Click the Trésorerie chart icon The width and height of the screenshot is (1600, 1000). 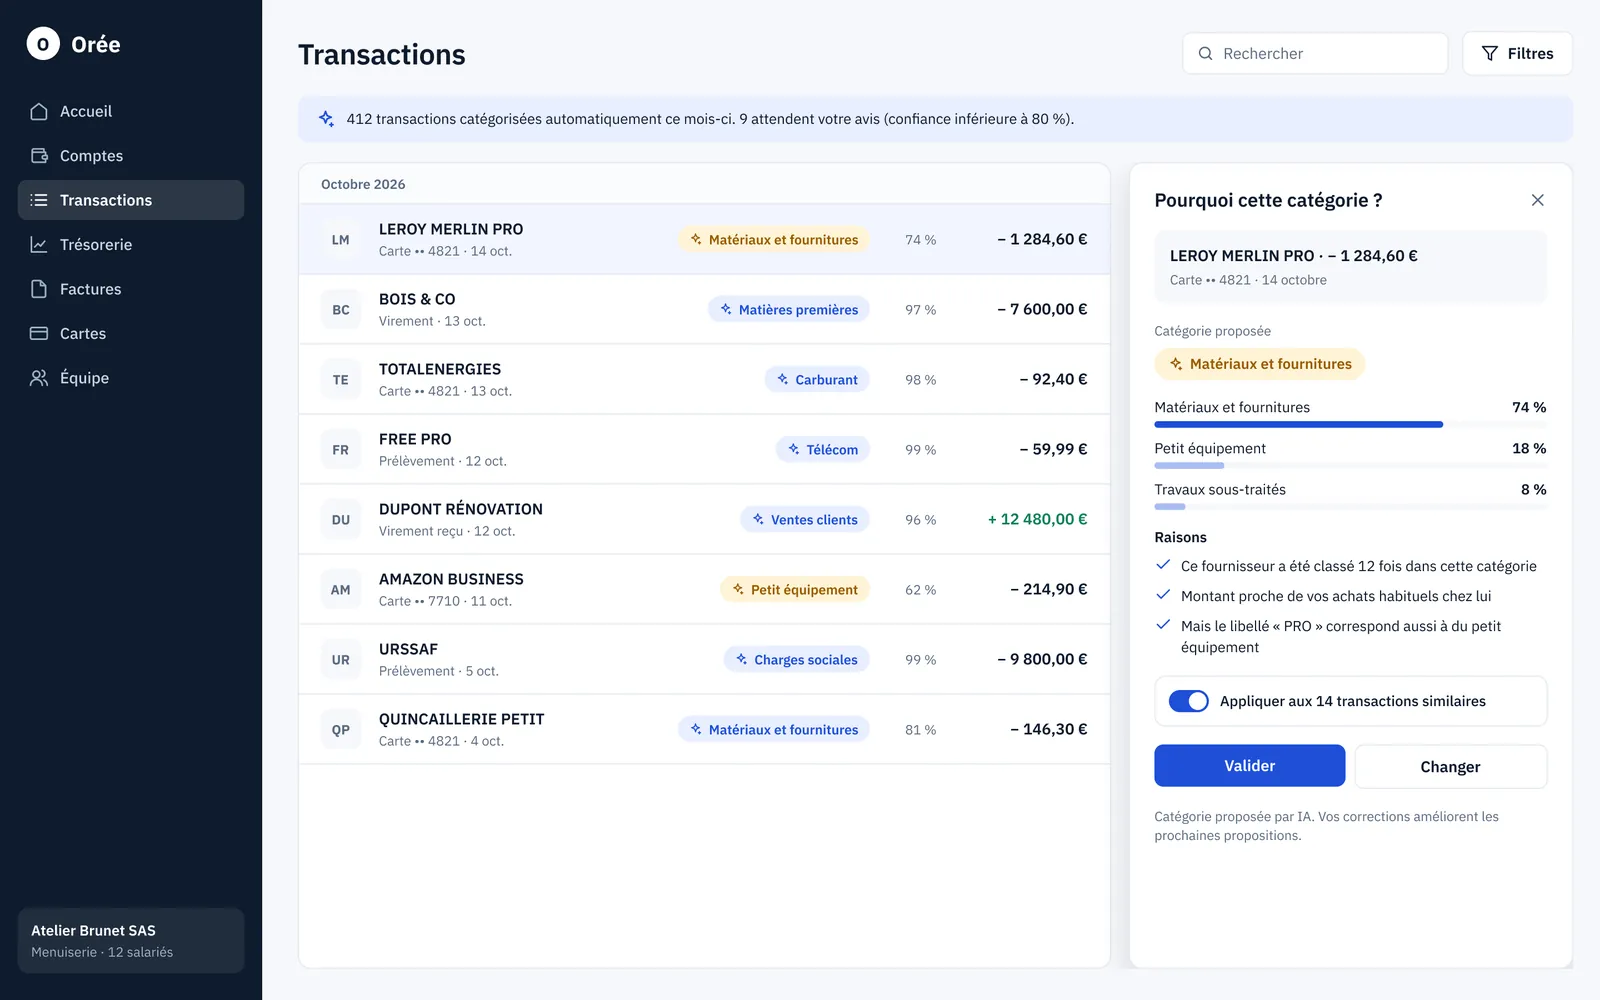[x=39, y=245]
